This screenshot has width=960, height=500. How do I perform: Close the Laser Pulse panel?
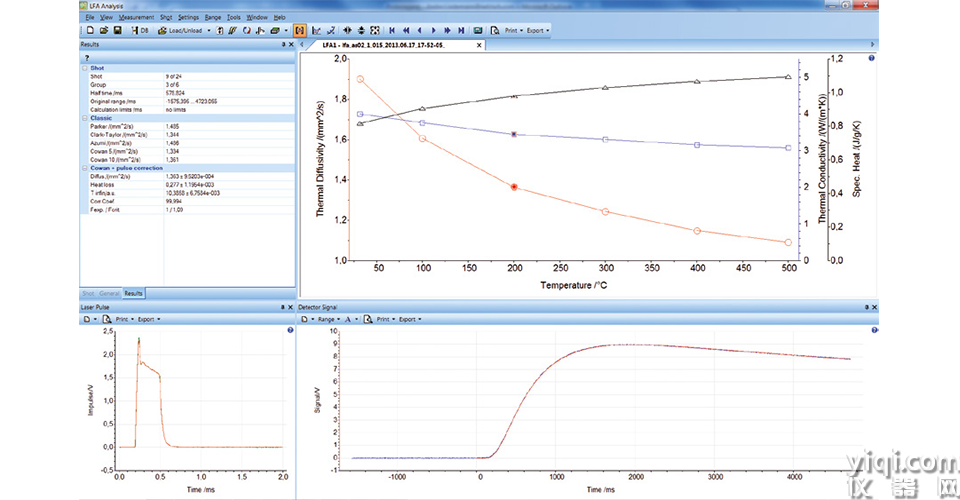coord(291,307)
